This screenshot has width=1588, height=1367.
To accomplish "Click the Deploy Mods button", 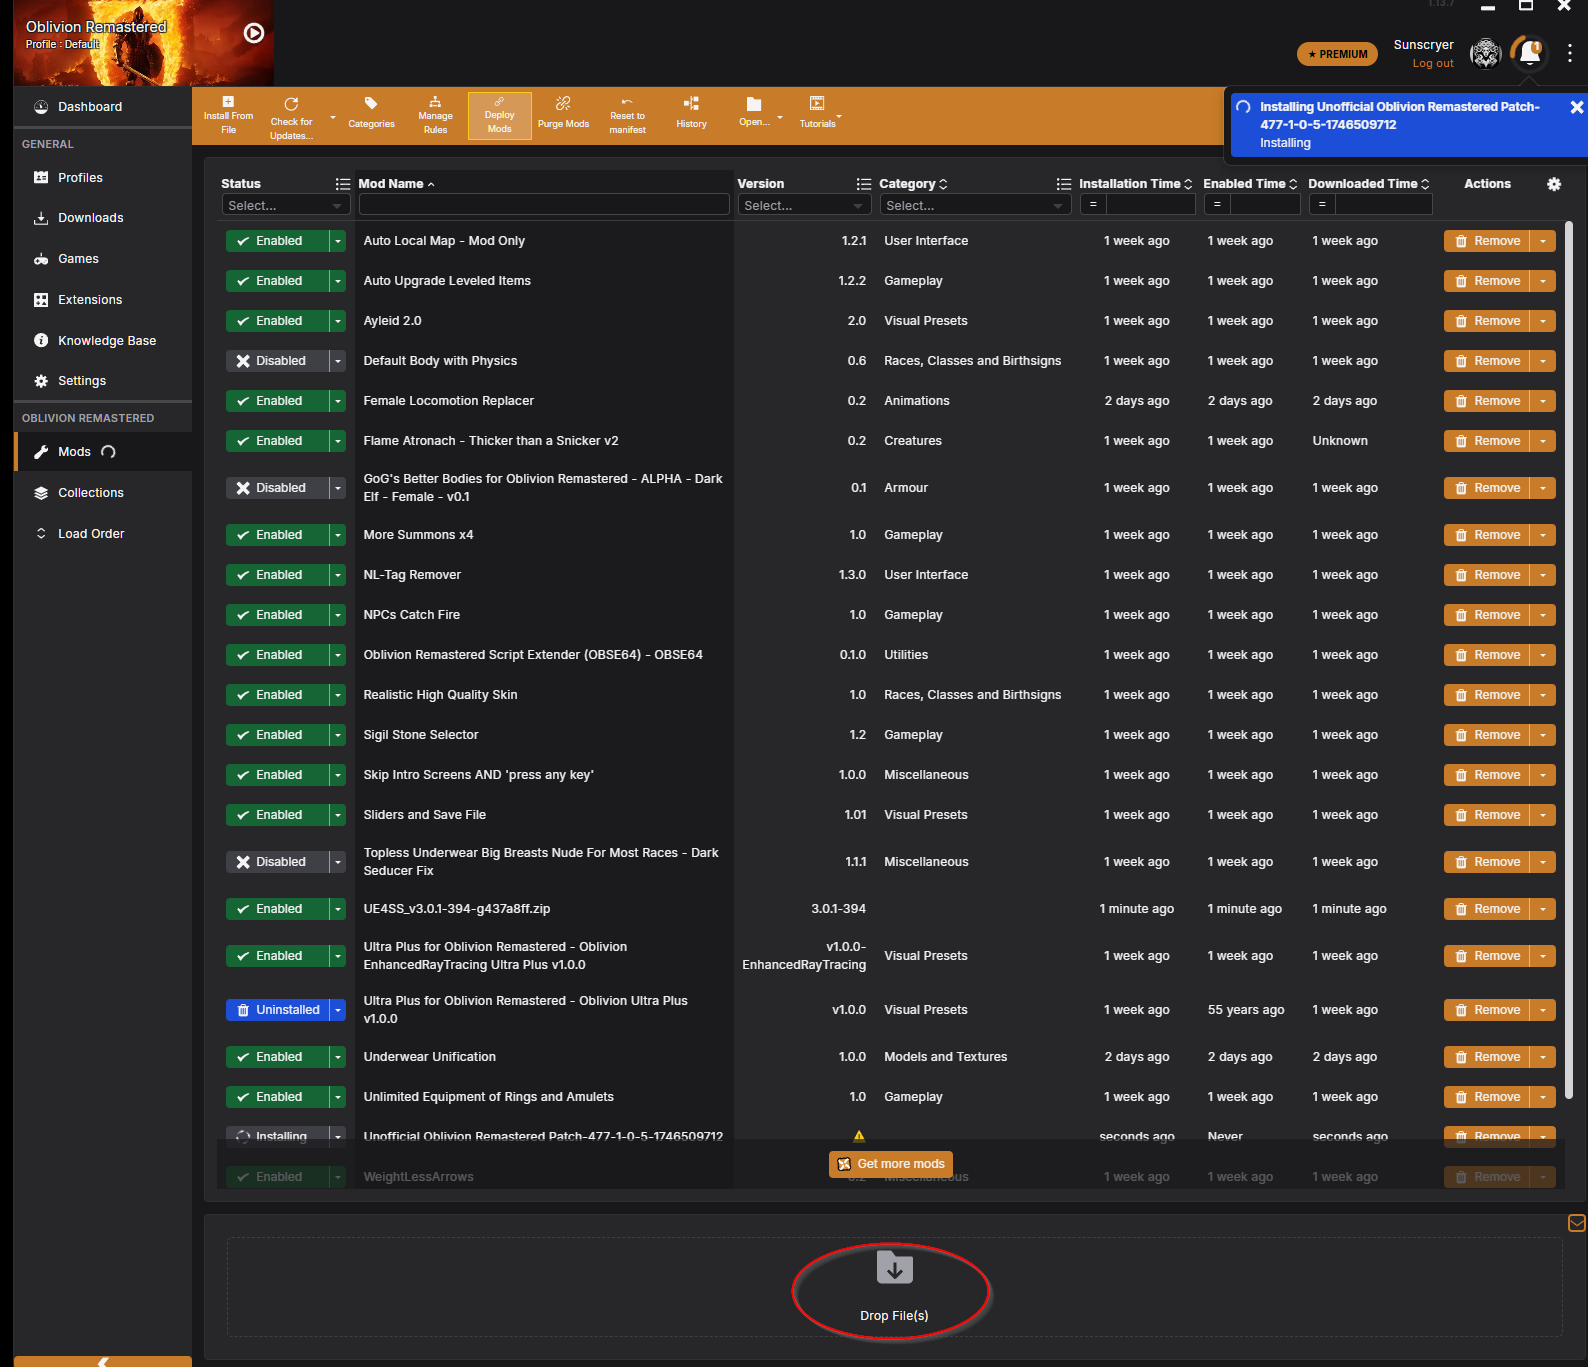I will coord(499,114).
